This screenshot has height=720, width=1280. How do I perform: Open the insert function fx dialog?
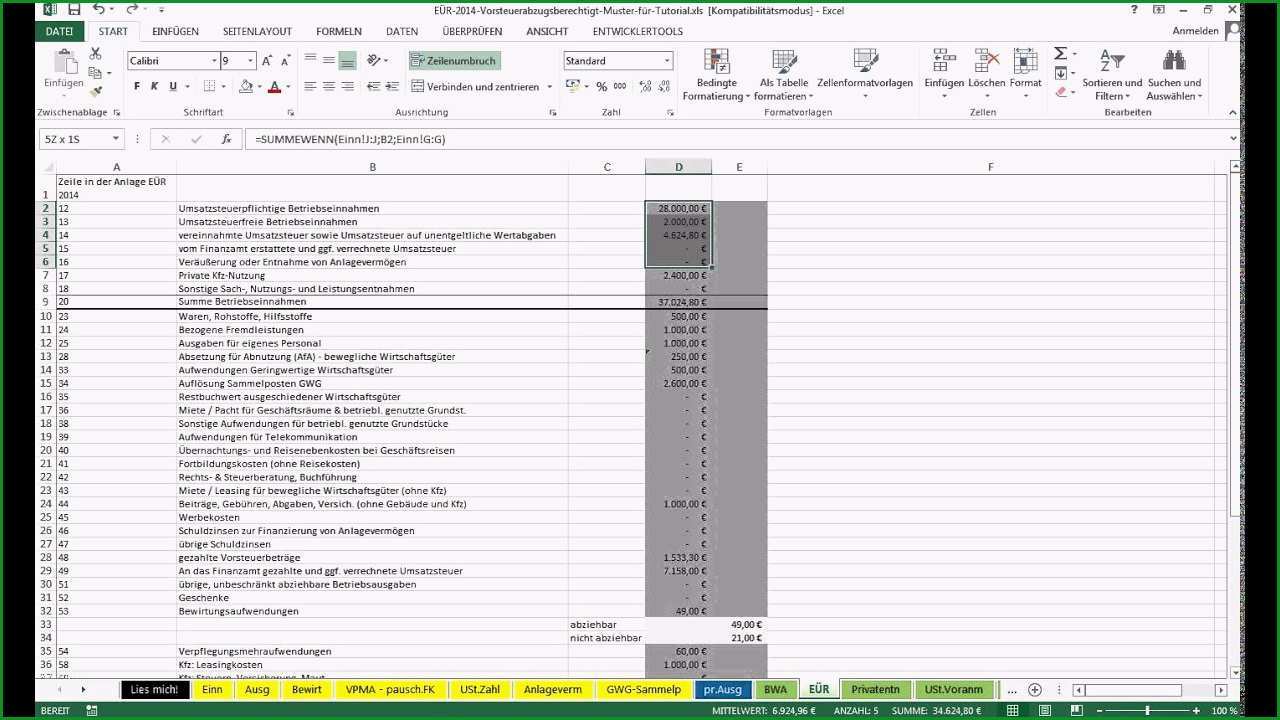coord(226,139)
